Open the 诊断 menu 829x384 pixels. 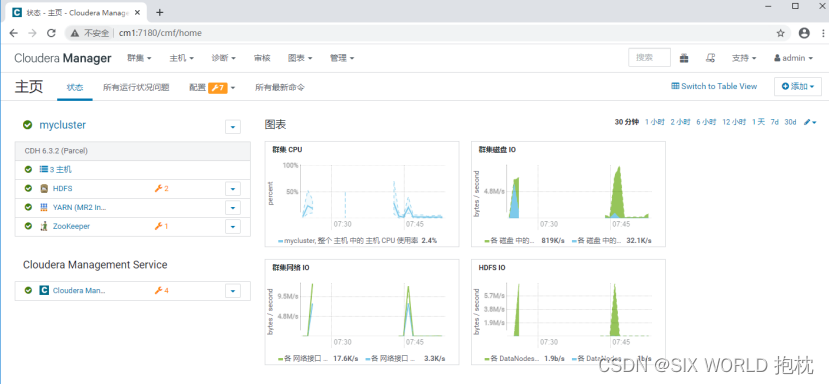[223, 58]
